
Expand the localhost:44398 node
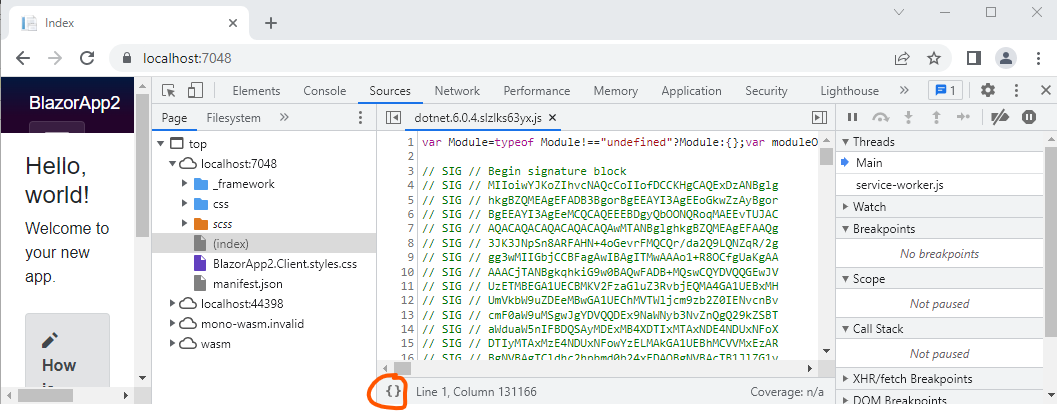click(x=173, y=303)
